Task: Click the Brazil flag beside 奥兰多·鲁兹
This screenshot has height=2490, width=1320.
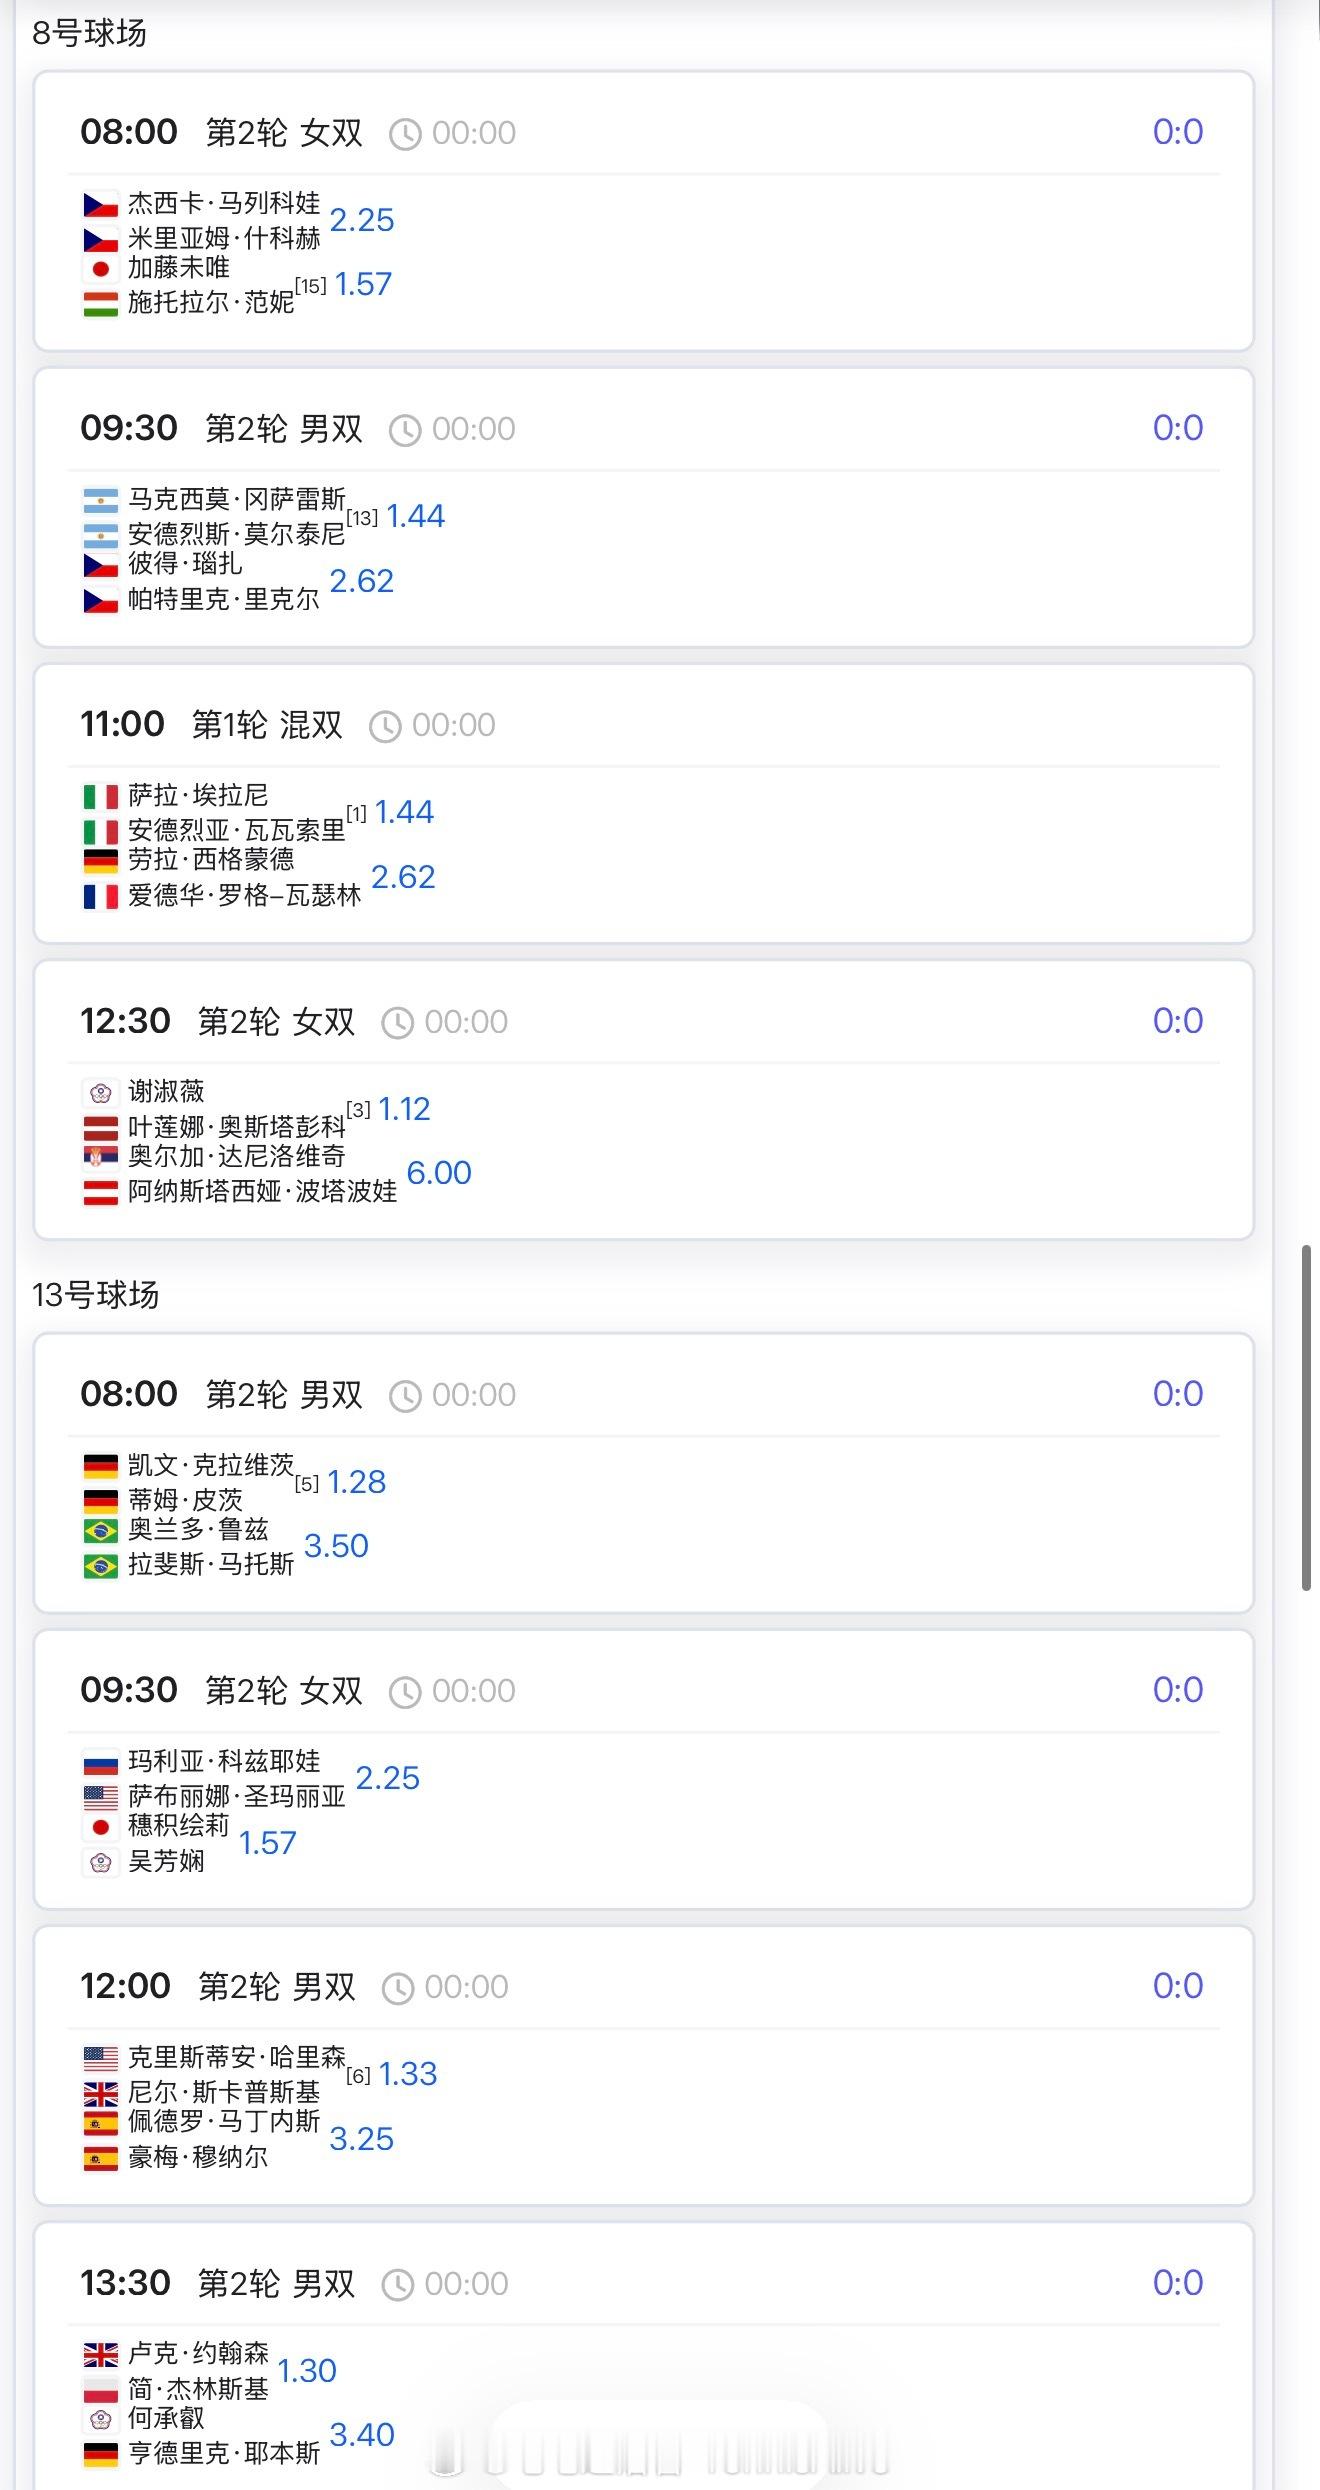Action: pyautogui.click(x=100, y=1531)
